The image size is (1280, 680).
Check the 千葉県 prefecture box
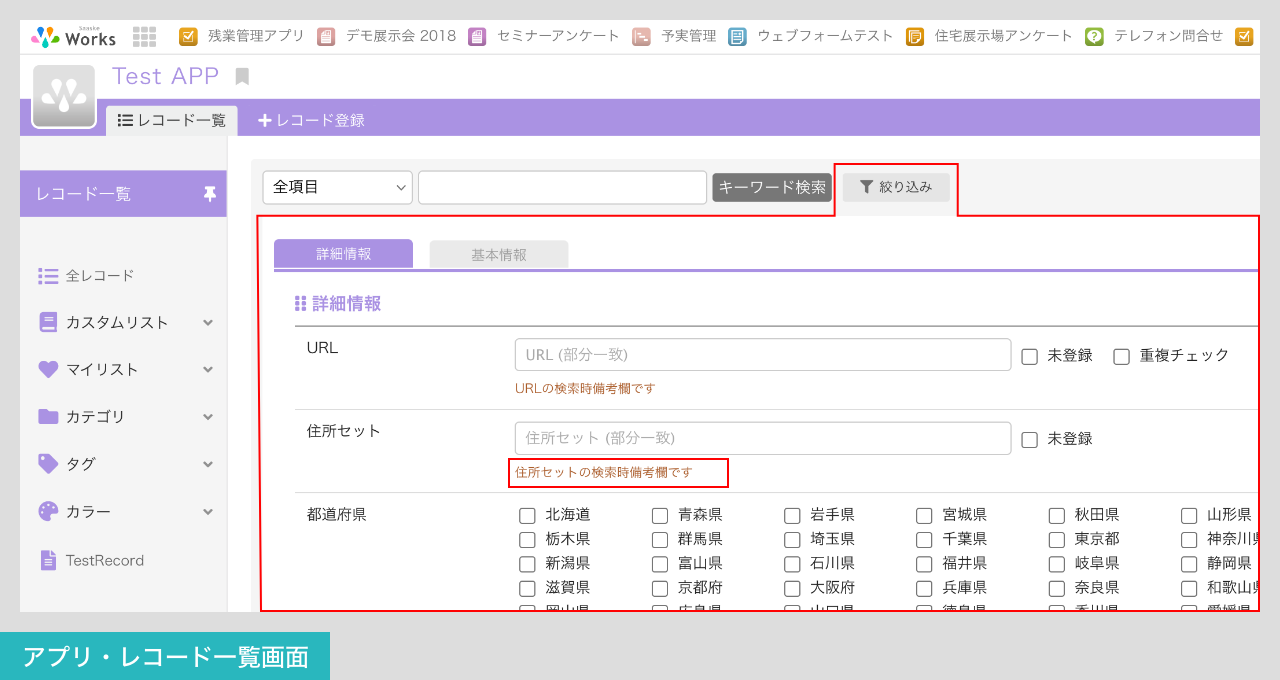(924, 540)
